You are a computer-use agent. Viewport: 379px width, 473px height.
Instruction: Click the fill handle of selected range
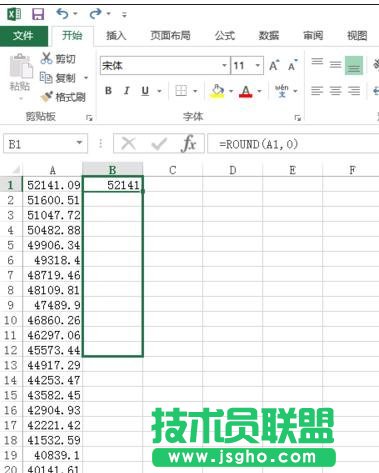[x=143, y=191]
